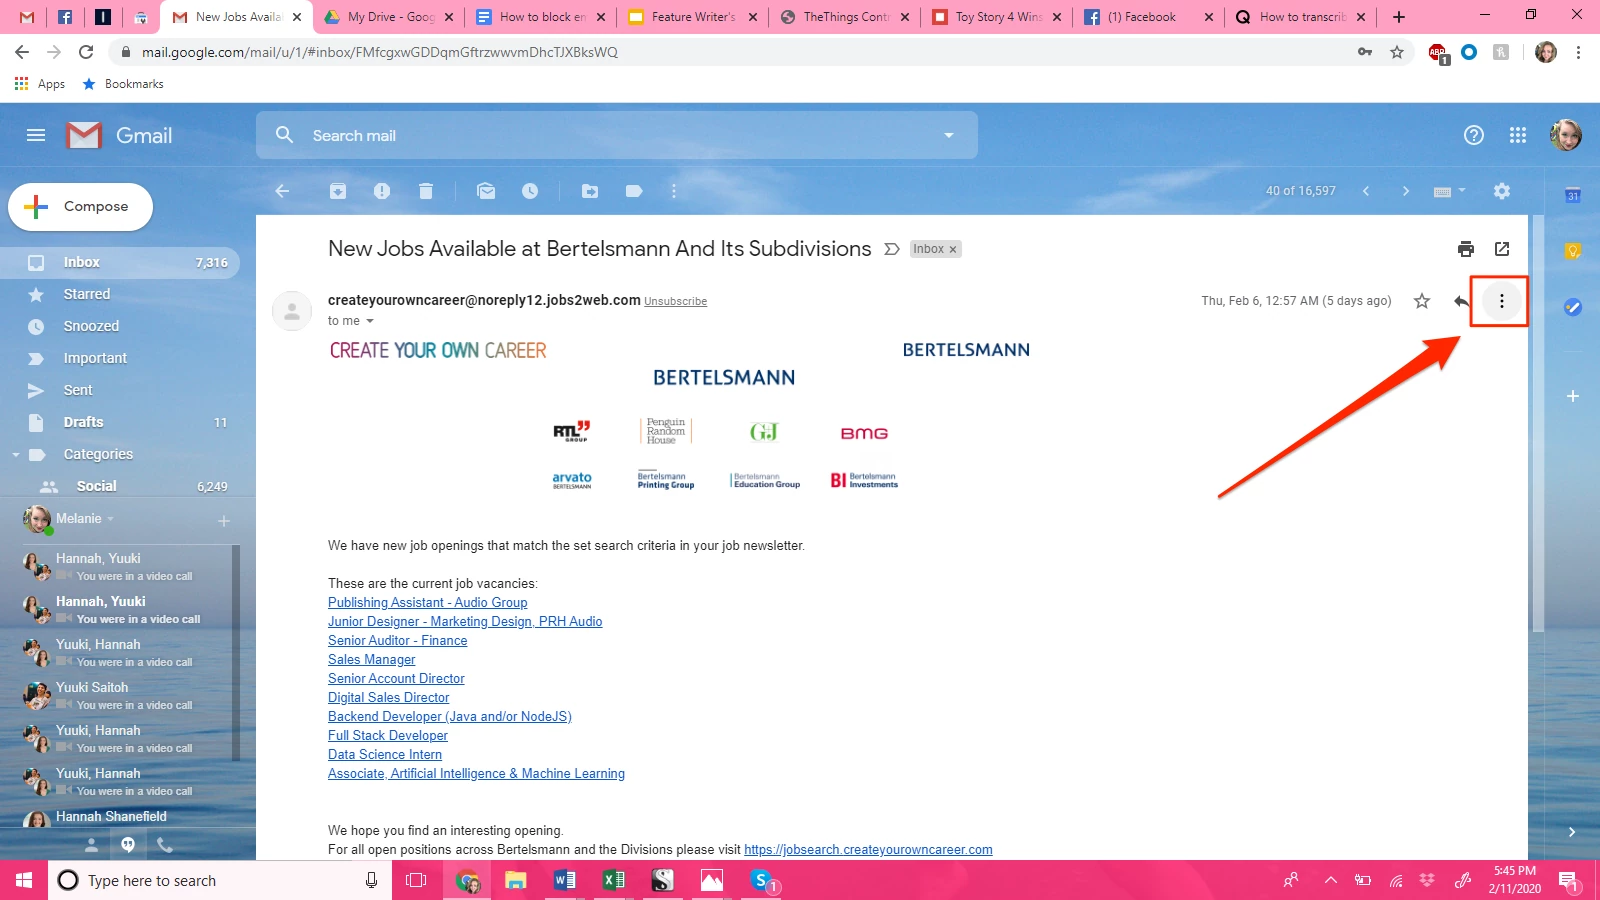
Task: Go to the newer email arrow
Action: click(1366, 191)
